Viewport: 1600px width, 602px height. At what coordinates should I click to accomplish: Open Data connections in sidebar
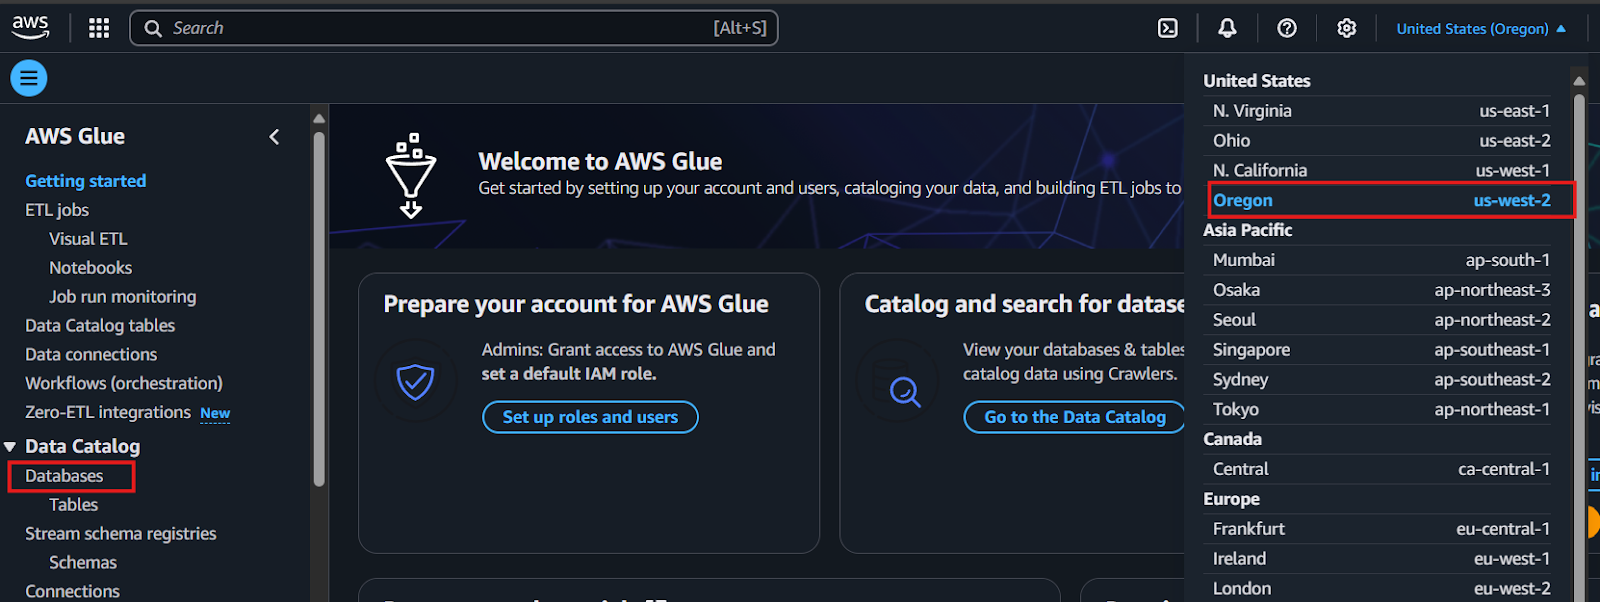pos(91,355)
